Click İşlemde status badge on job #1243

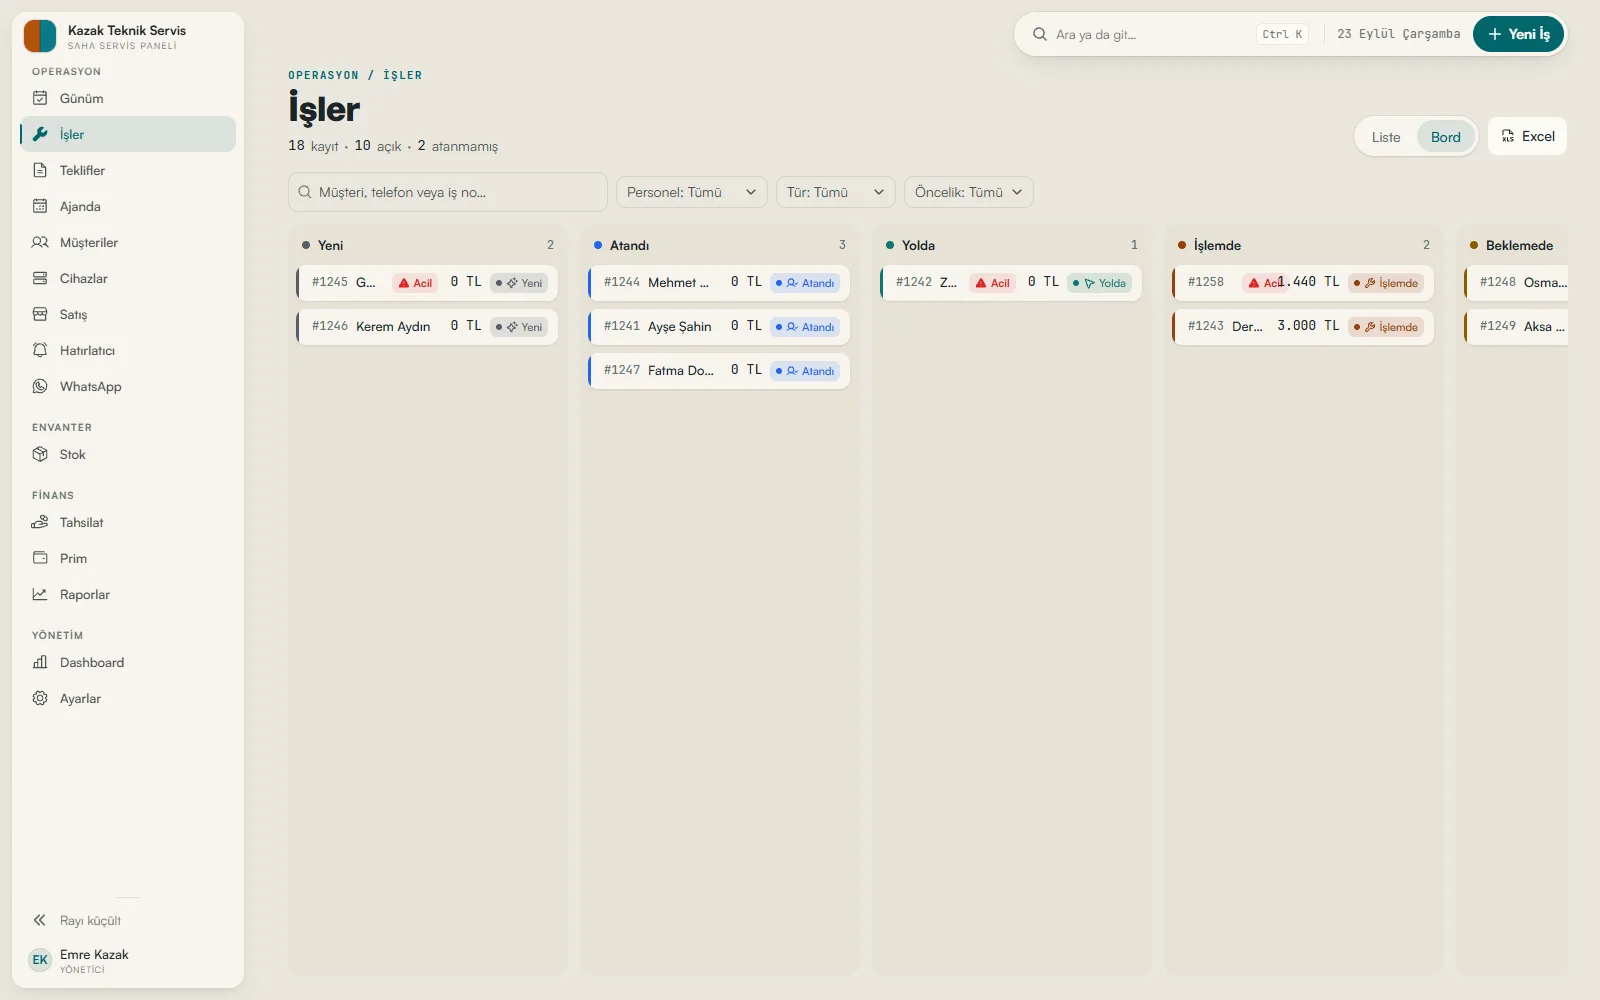click(1385, 327)
